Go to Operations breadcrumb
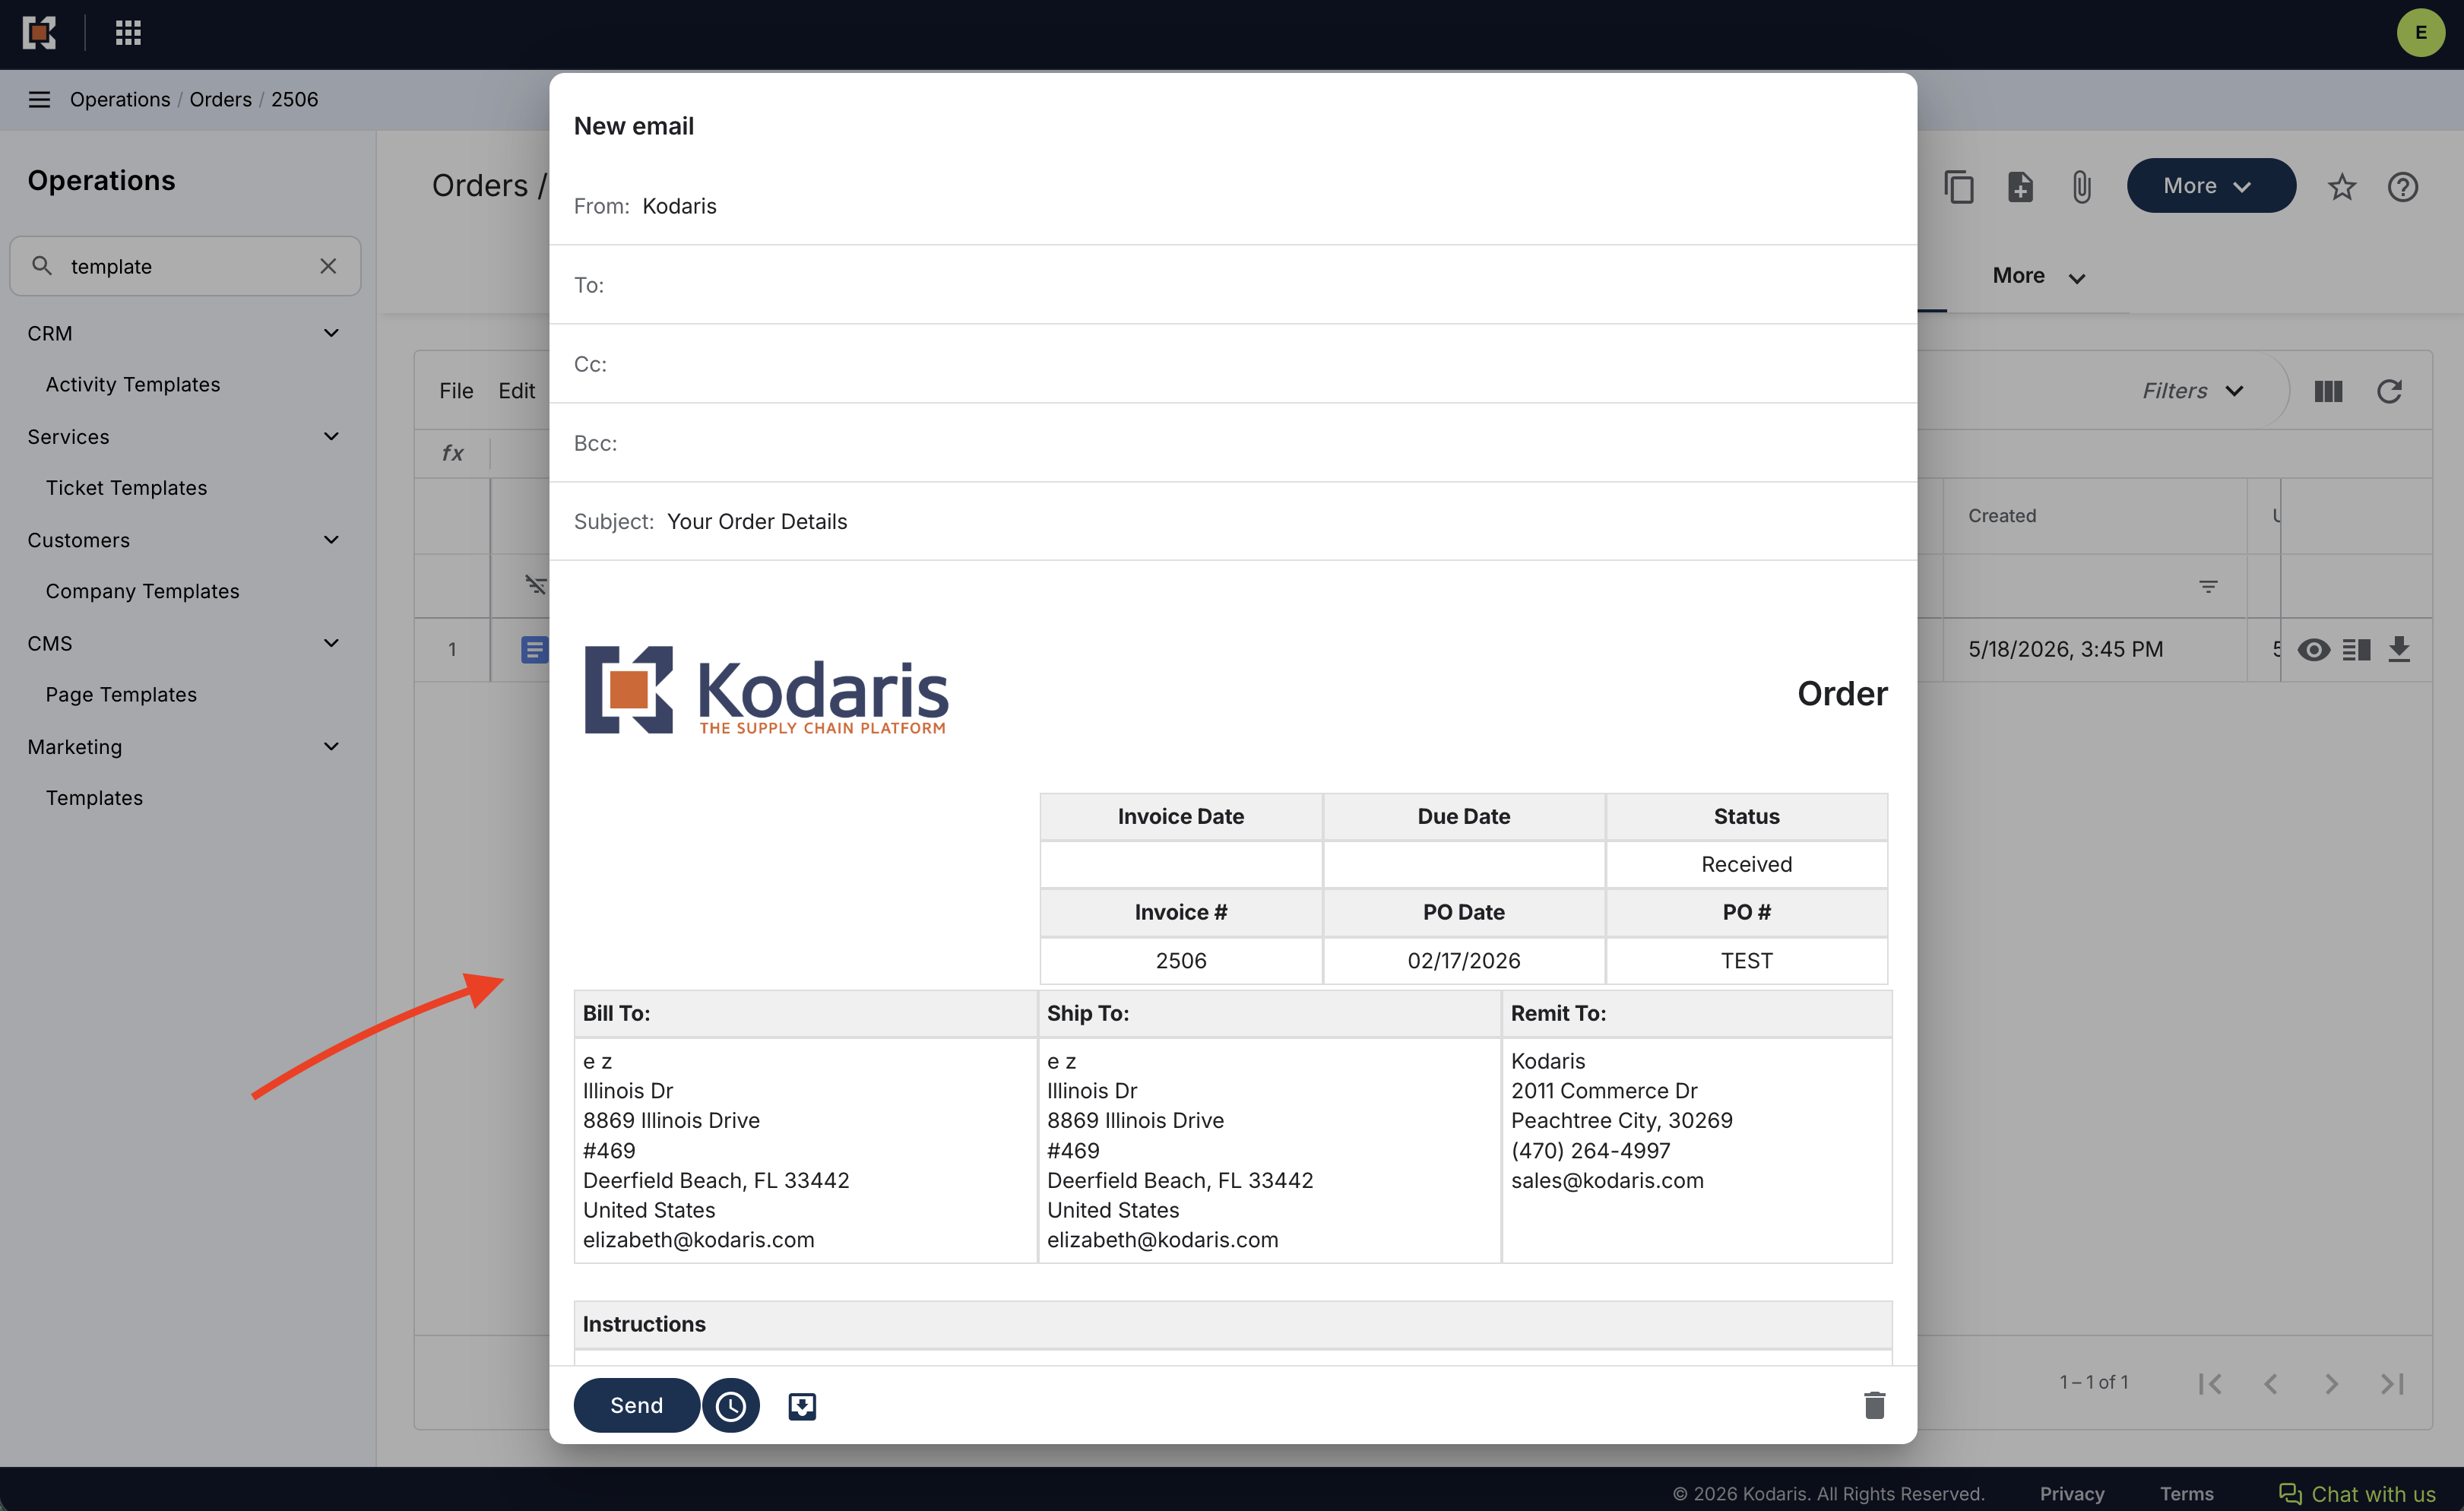 120,99
